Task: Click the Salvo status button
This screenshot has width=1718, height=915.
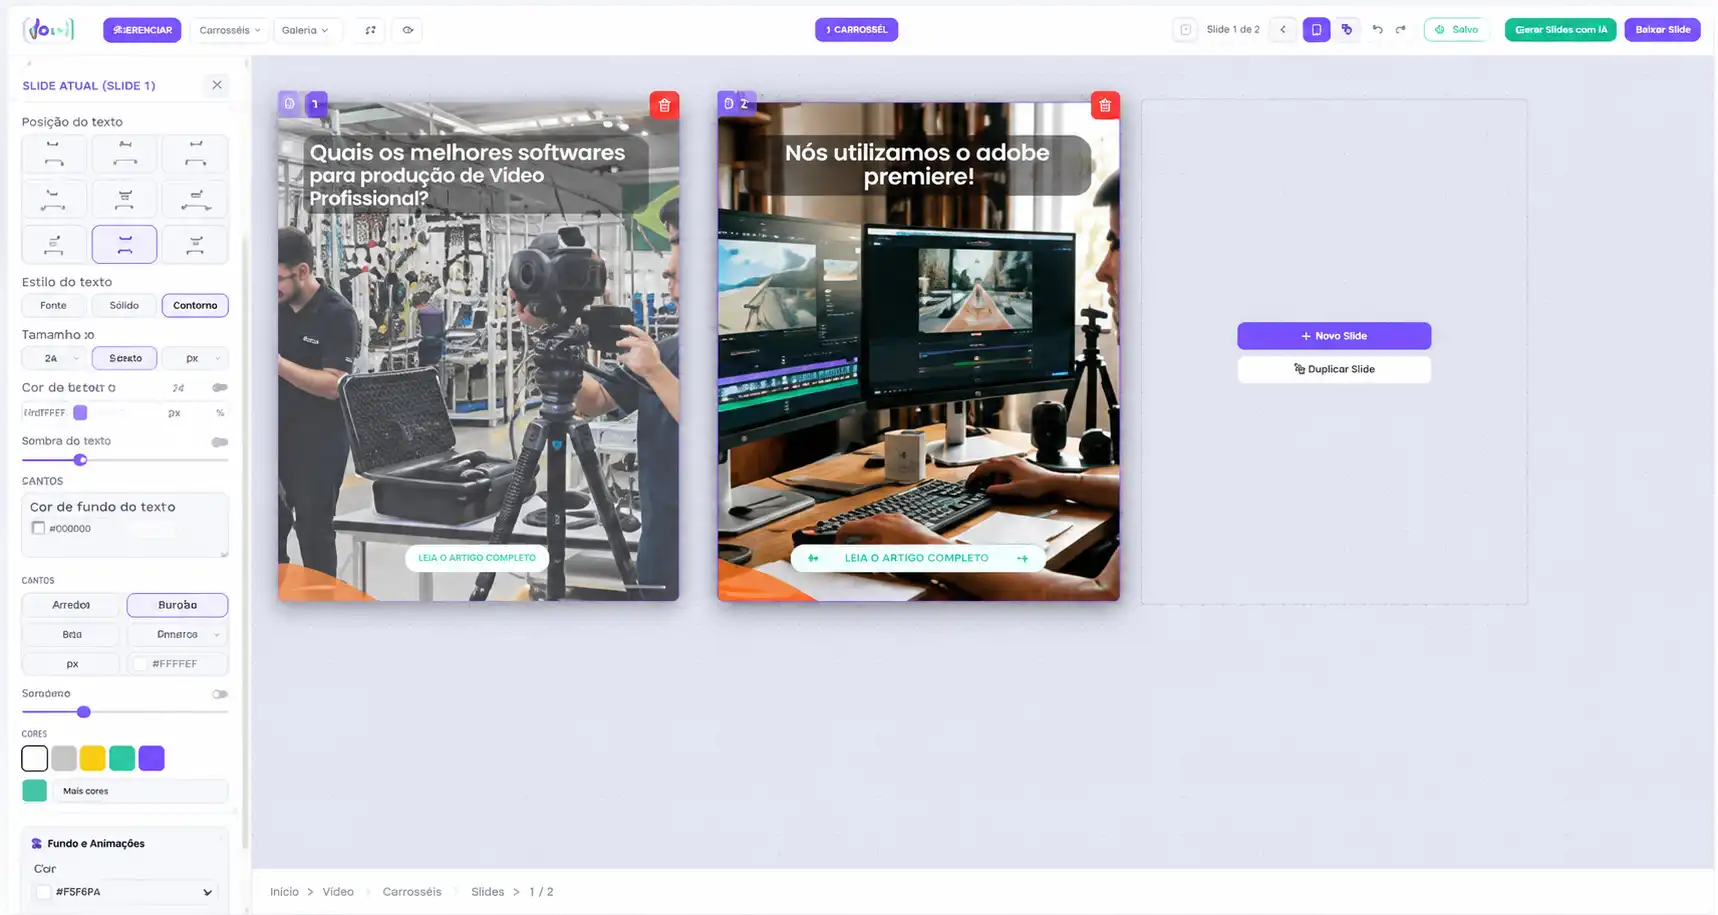Action: click(x=1456, y=30)
